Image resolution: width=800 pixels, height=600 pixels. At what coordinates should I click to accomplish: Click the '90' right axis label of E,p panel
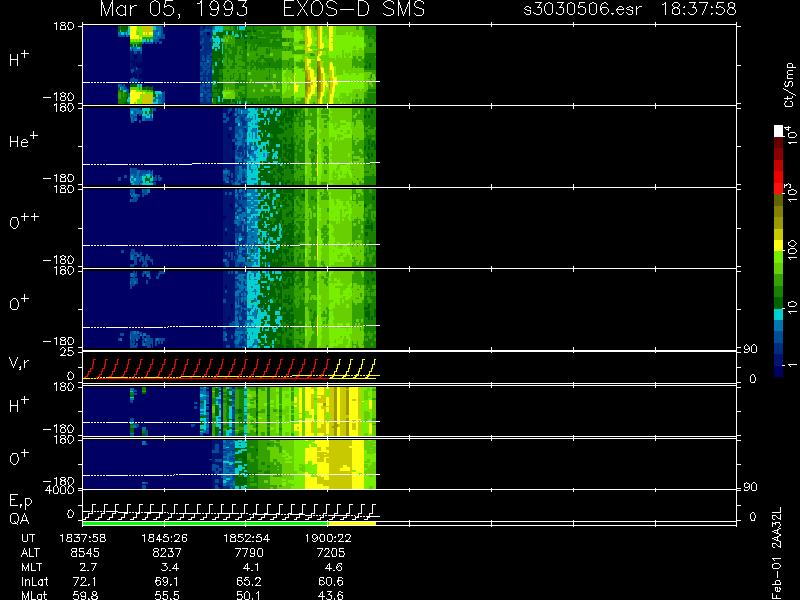(750, 488)
